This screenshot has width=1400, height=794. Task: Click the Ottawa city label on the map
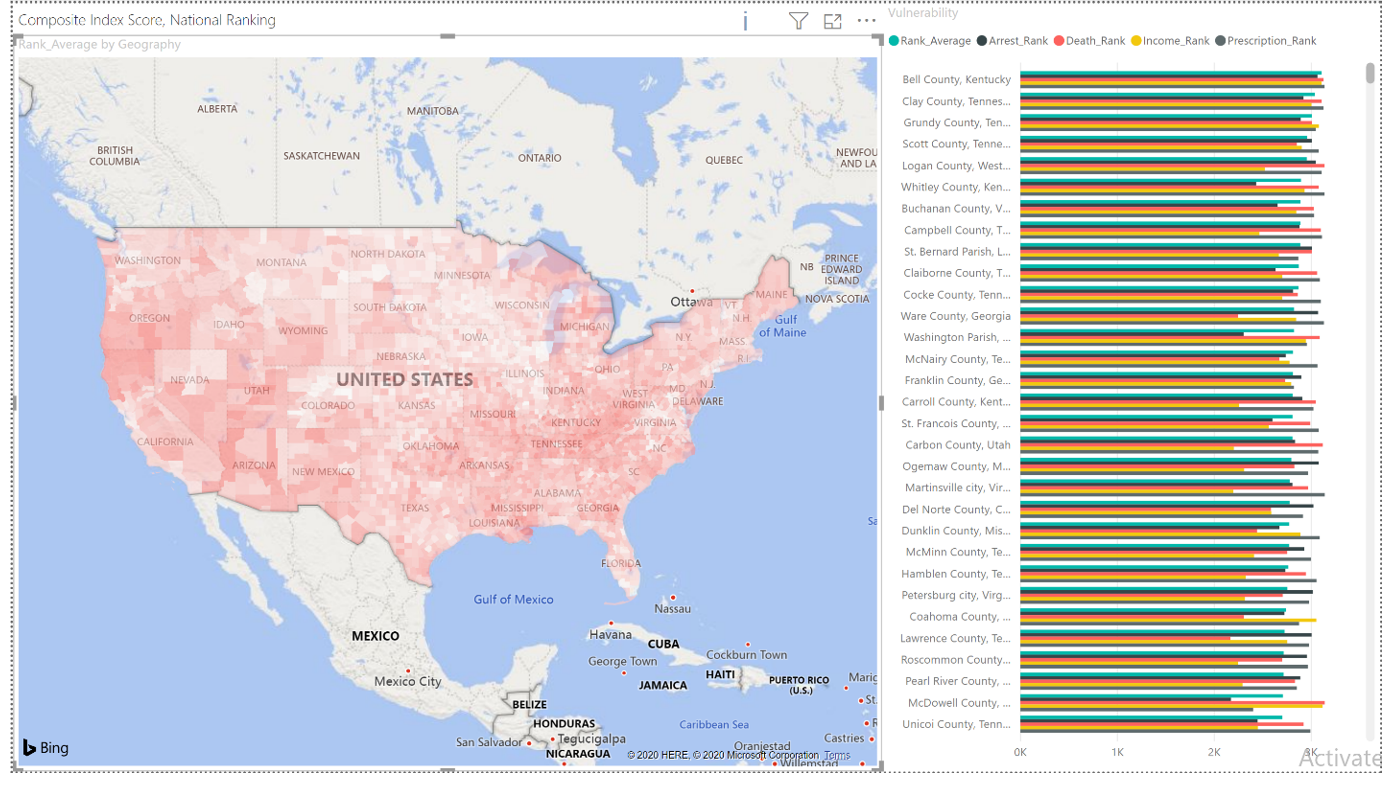tap(692, 302)
